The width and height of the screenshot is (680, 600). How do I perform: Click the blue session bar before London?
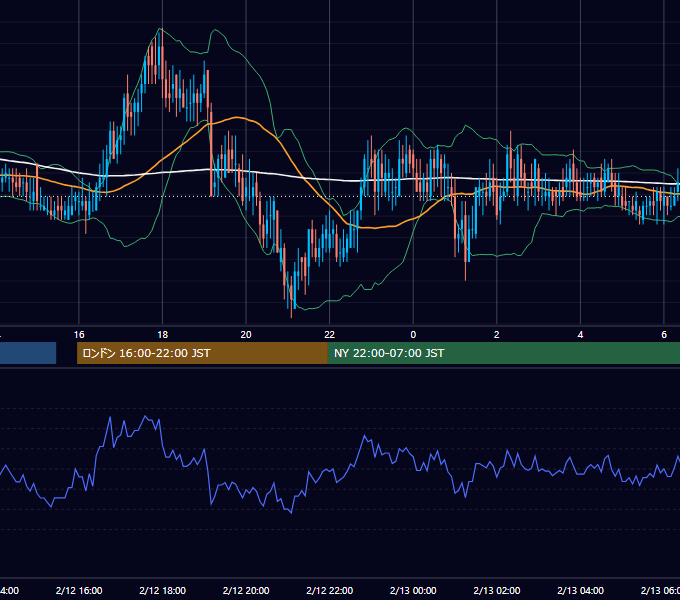point(28,353)
